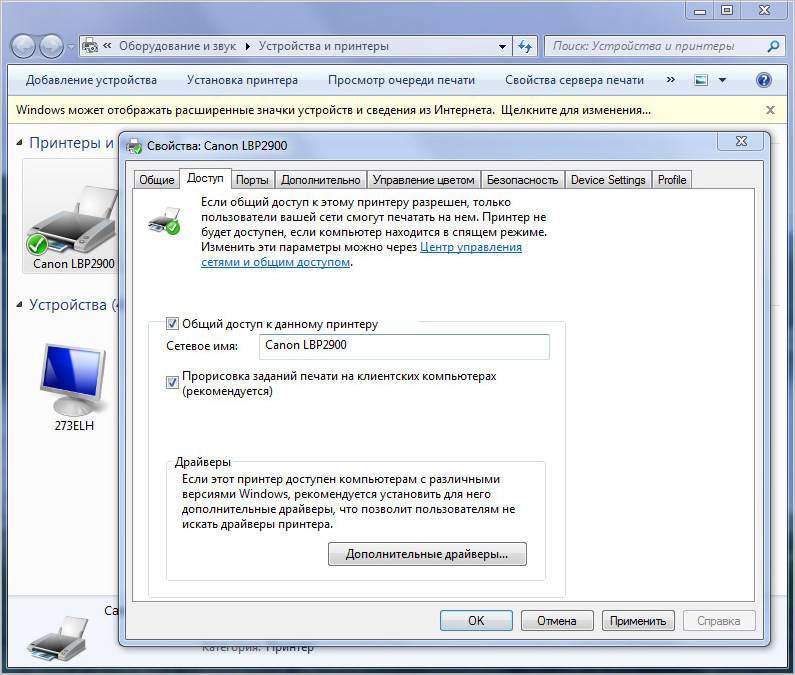This screenshot has height=675, width=795.
Task: Click Оборудование и звук breadcrumb
Action: click(177, 46)
